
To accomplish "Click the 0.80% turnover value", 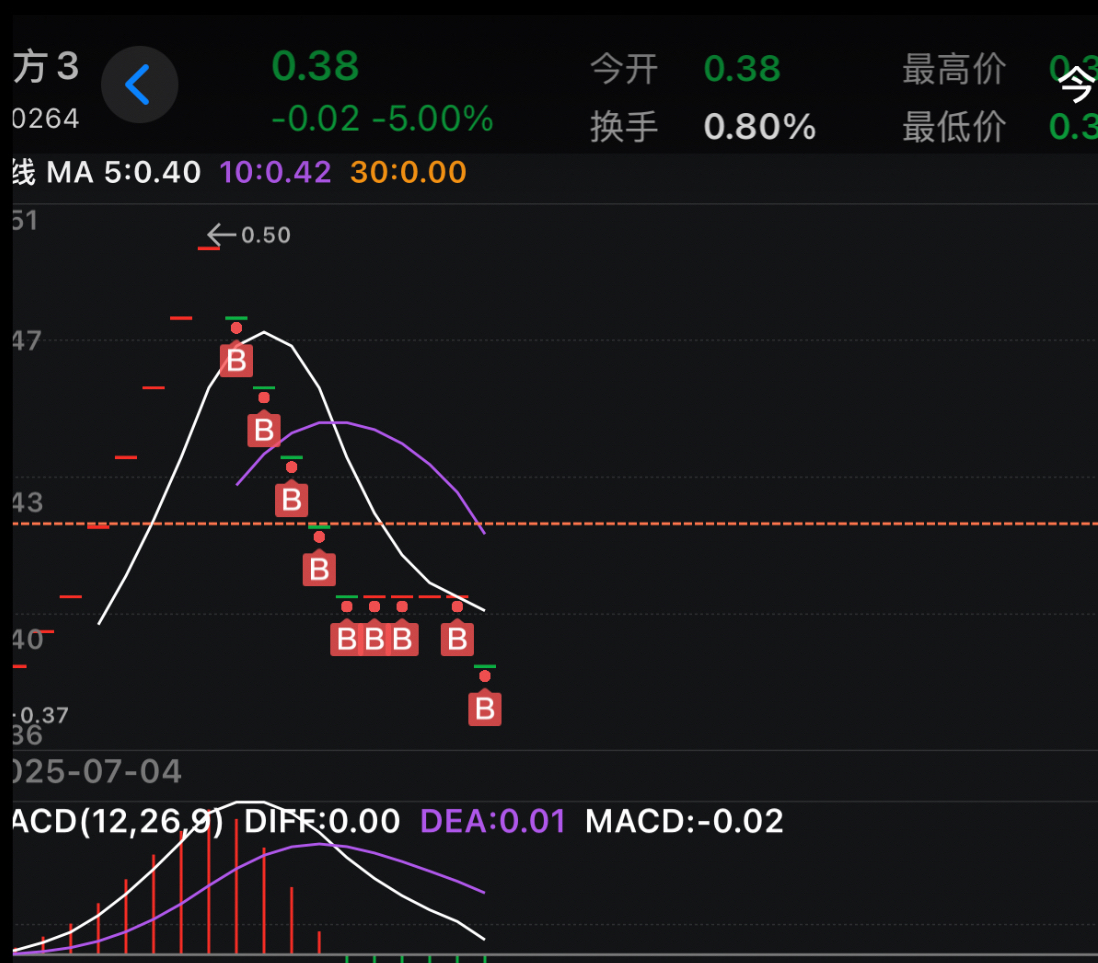I will click(x=760, y=127).
